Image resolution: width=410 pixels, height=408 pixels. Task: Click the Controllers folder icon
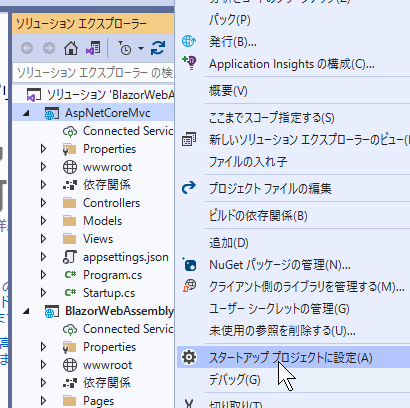70,203
